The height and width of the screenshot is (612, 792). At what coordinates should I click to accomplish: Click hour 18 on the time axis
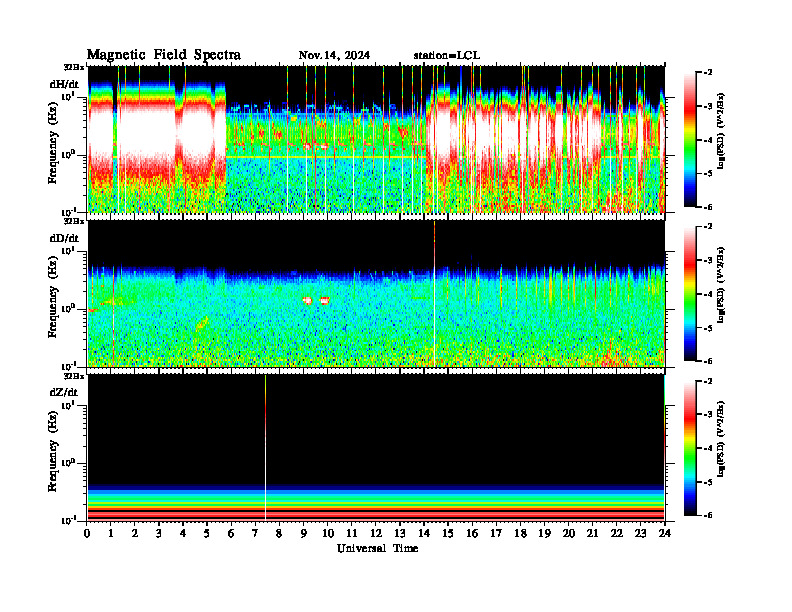520,533
